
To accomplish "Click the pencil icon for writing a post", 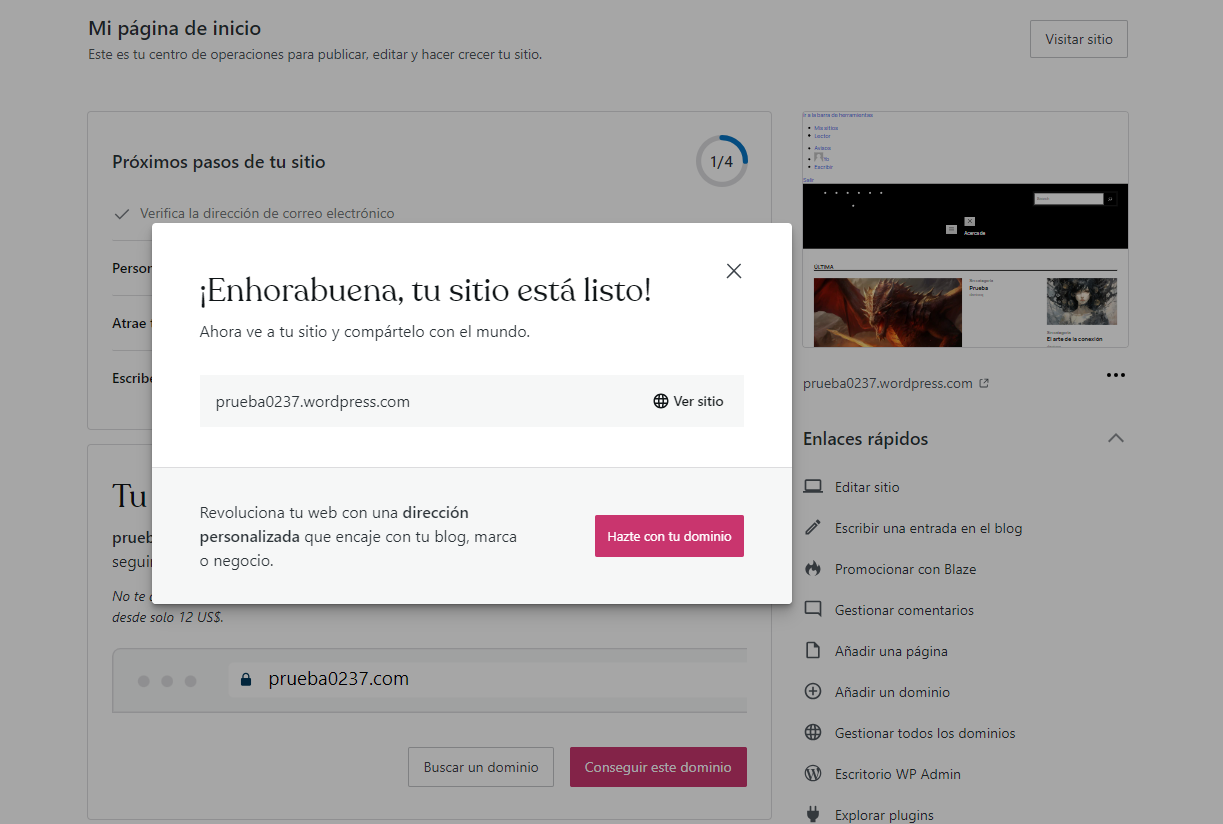I will pos(813,528).
